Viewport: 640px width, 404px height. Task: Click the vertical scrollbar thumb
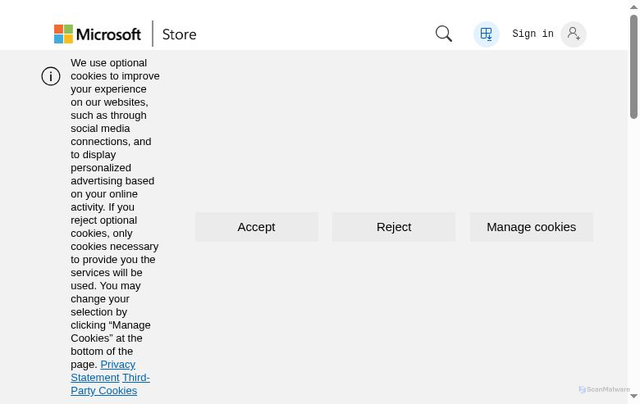[633, 67]
